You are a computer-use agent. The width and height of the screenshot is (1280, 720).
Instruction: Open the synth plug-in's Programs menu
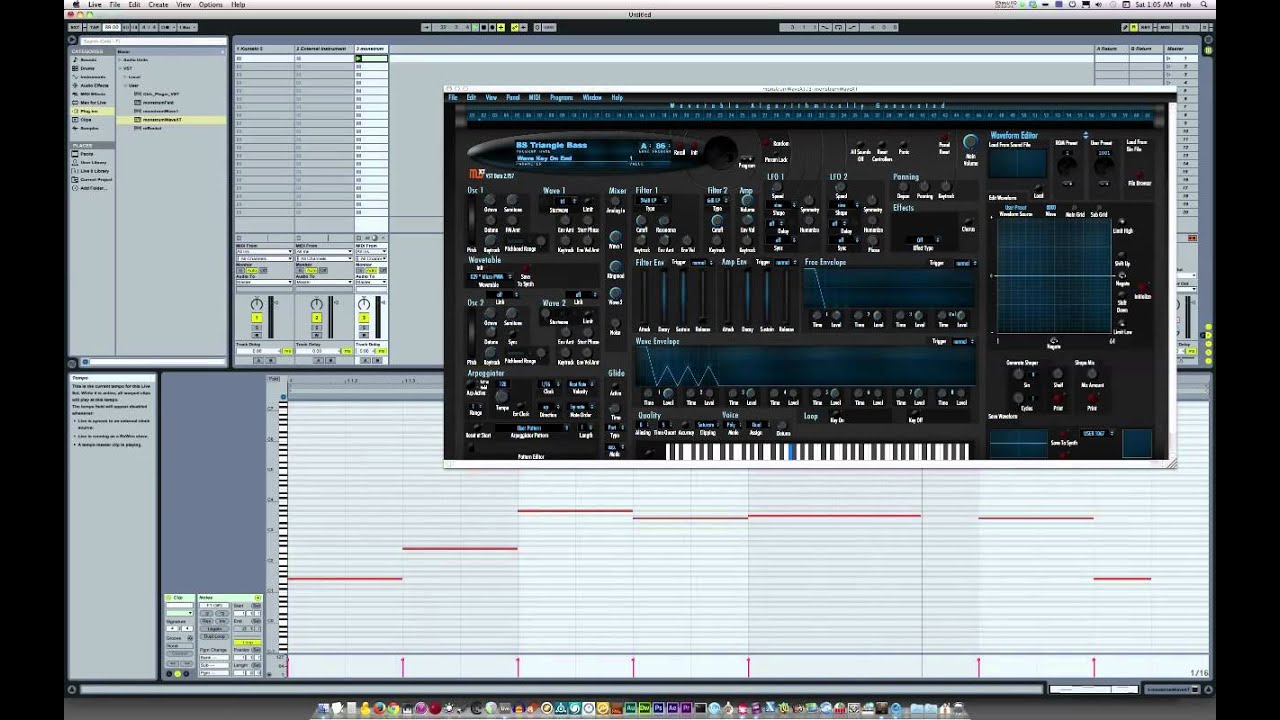click(561, 98)
